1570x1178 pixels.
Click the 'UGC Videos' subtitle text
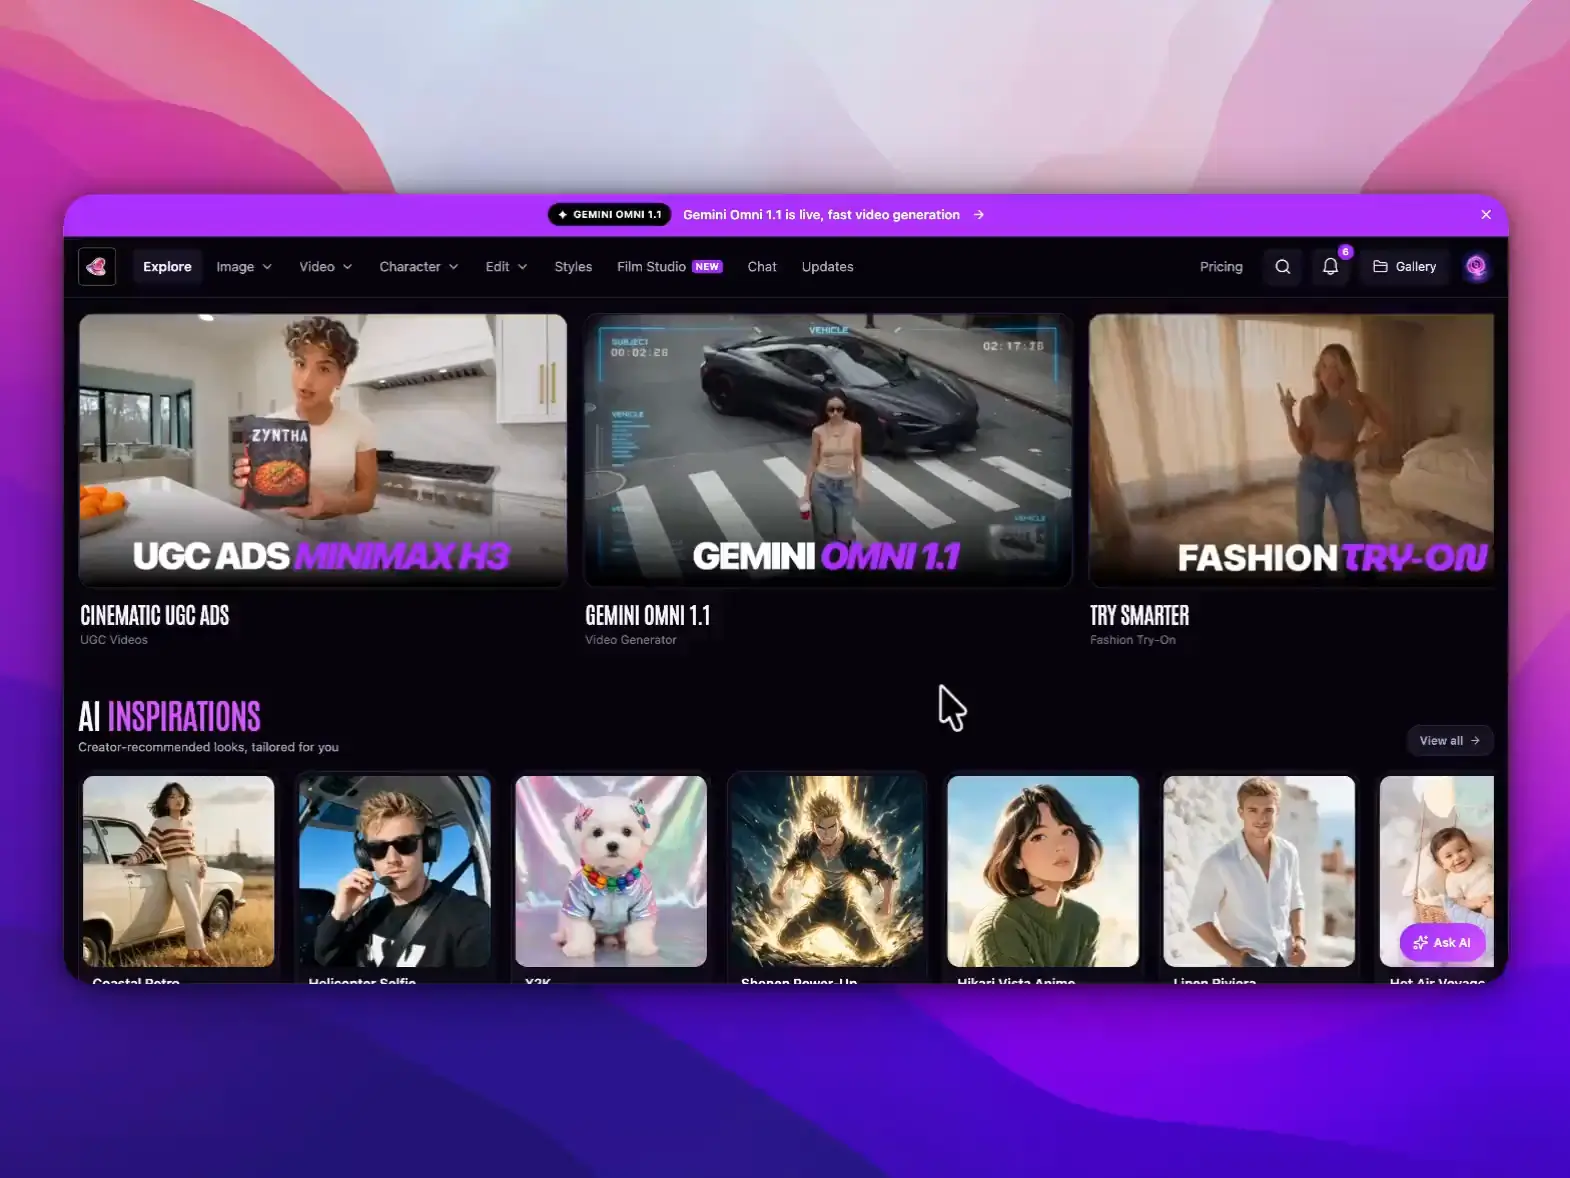114,640
